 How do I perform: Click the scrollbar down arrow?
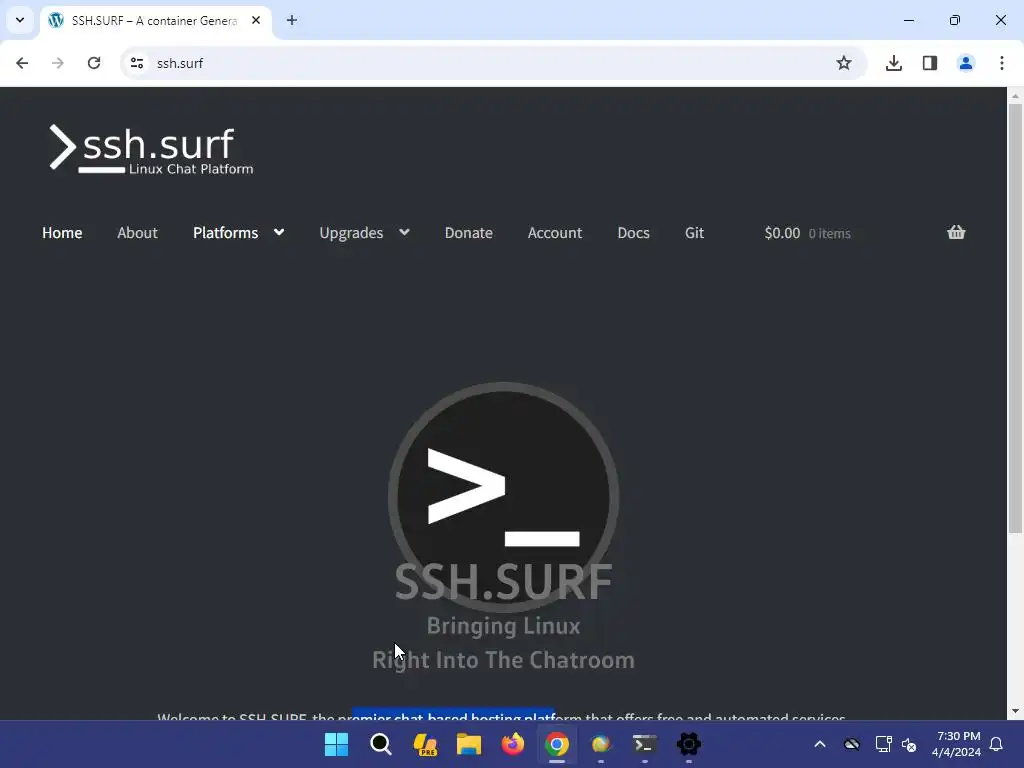click(x=1015, y=711)
